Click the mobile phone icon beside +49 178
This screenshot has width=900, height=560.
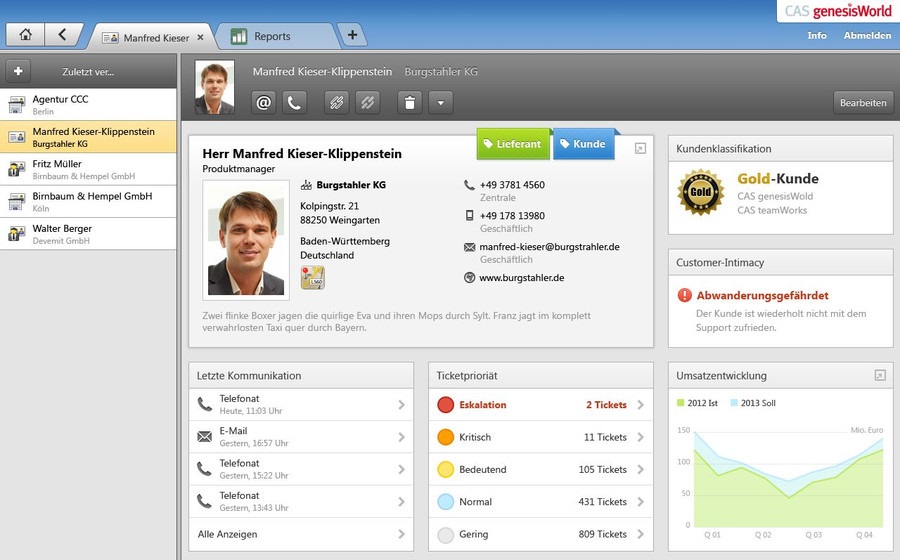coord(469,216)
